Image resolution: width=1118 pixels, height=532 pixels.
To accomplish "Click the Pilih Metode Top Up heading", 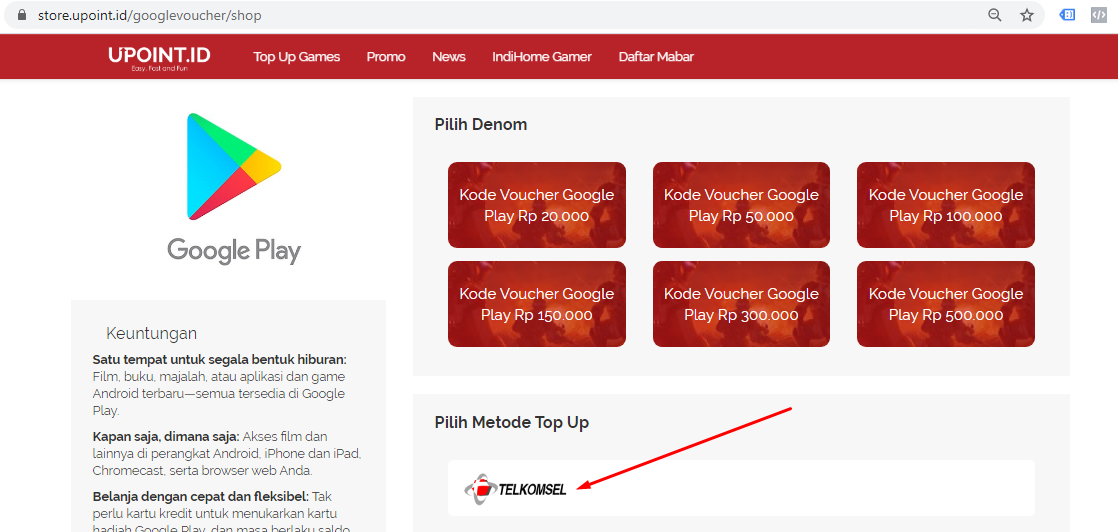I will point(512,422).
